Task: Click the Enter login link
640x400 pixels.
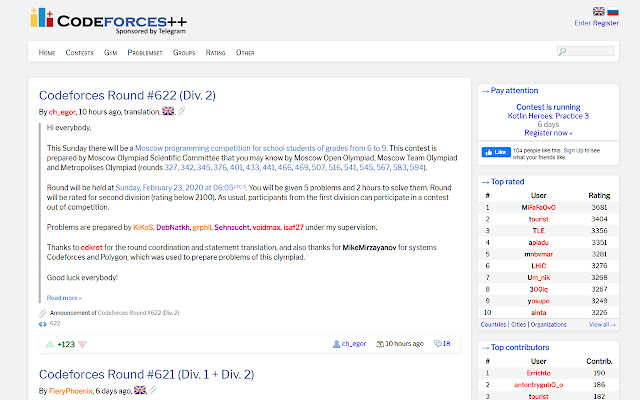Action: (x=582, y=23)
